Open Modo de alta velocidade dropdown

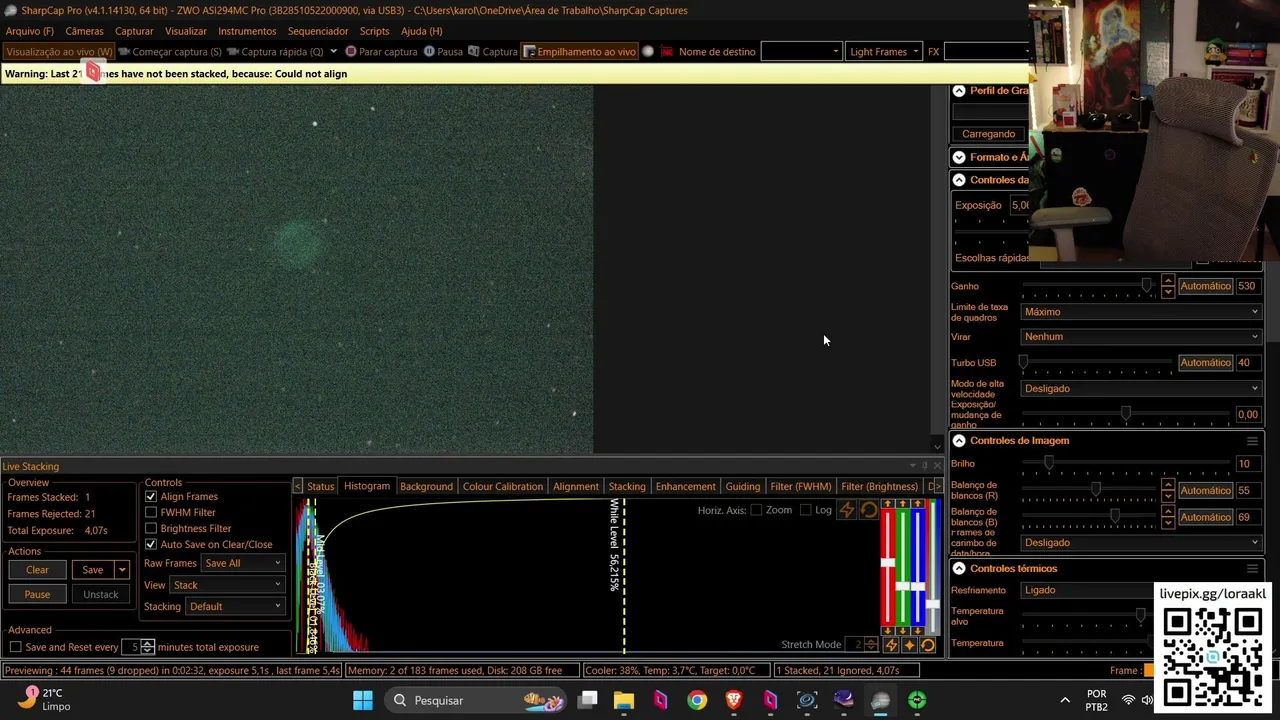click(1141, 389)
